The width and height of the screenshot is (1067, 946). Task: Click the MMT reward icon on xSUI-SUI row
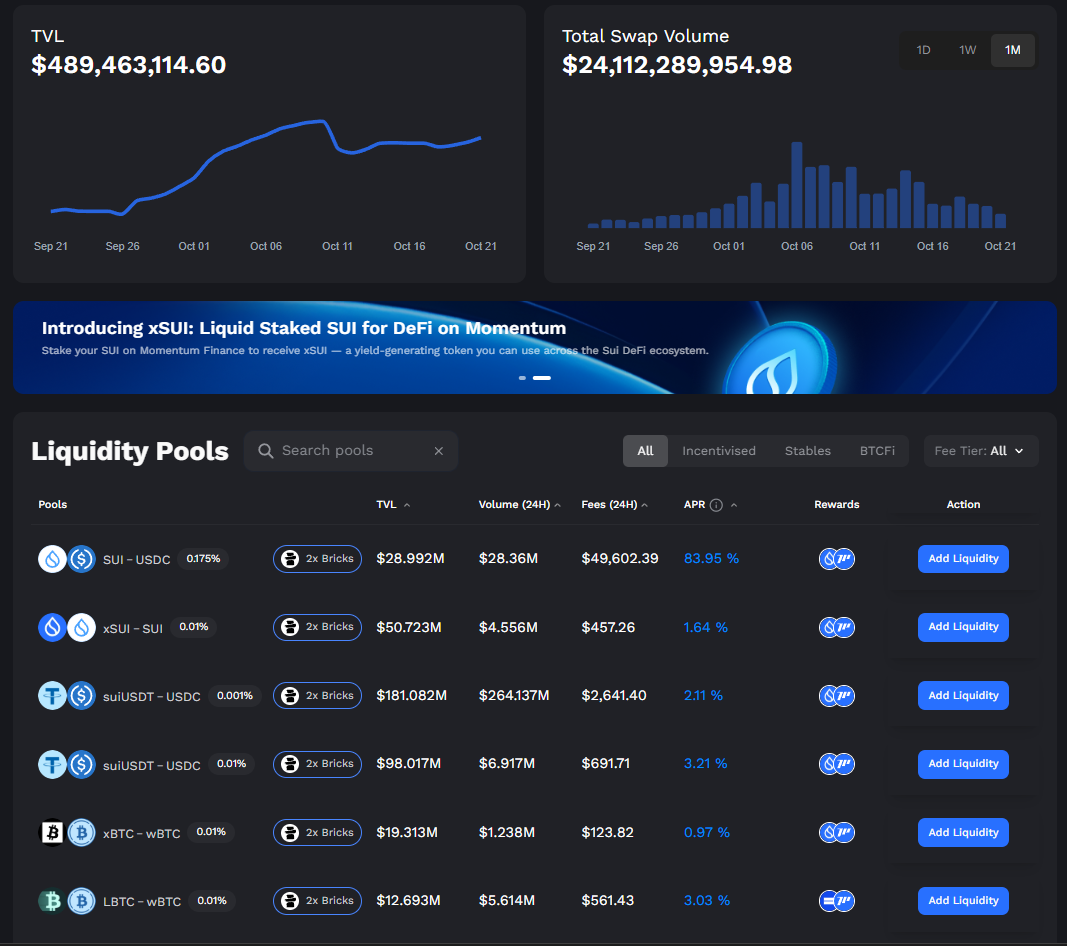844,627
